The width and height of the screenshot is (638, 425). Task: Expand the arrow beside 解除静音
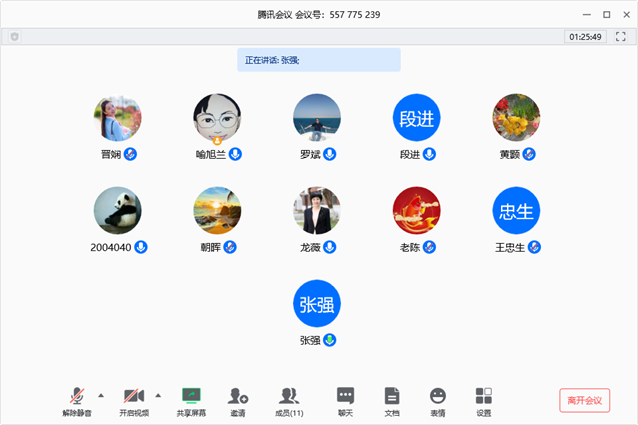point(100,394)
